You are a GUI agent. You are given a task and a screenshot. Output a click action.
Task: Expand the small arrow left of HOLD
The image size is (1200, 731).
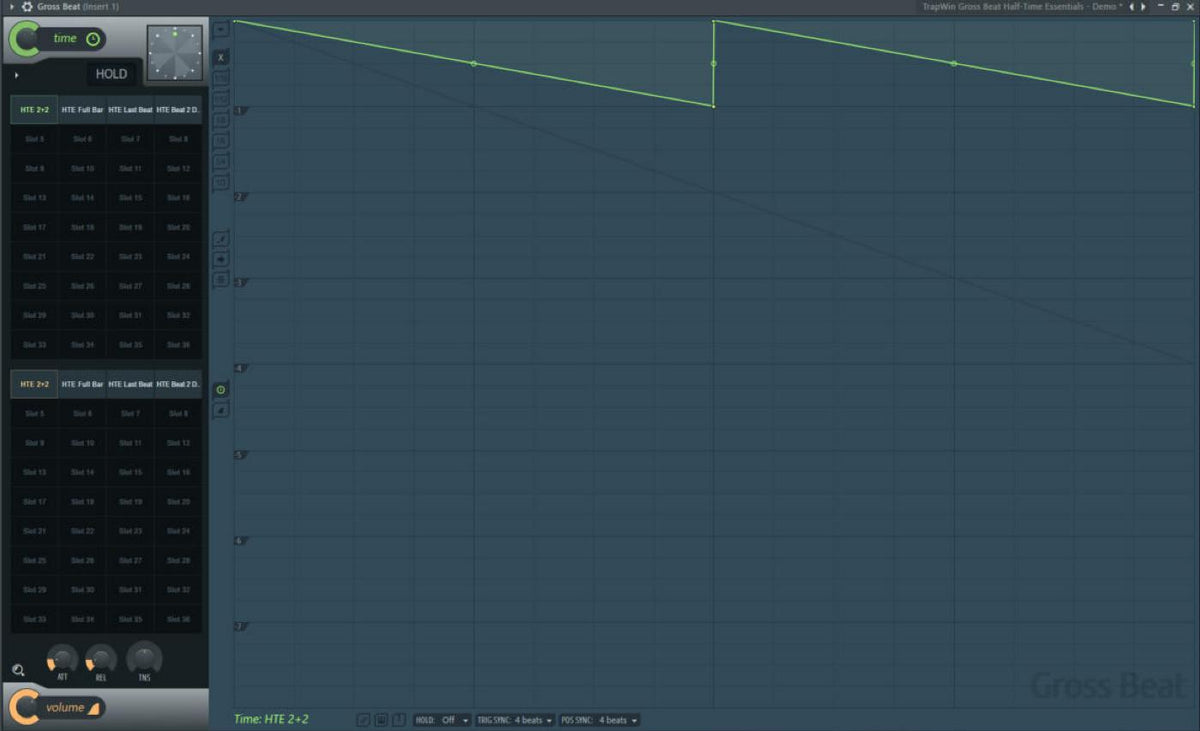pyautogui.click(x=16, y=74)
